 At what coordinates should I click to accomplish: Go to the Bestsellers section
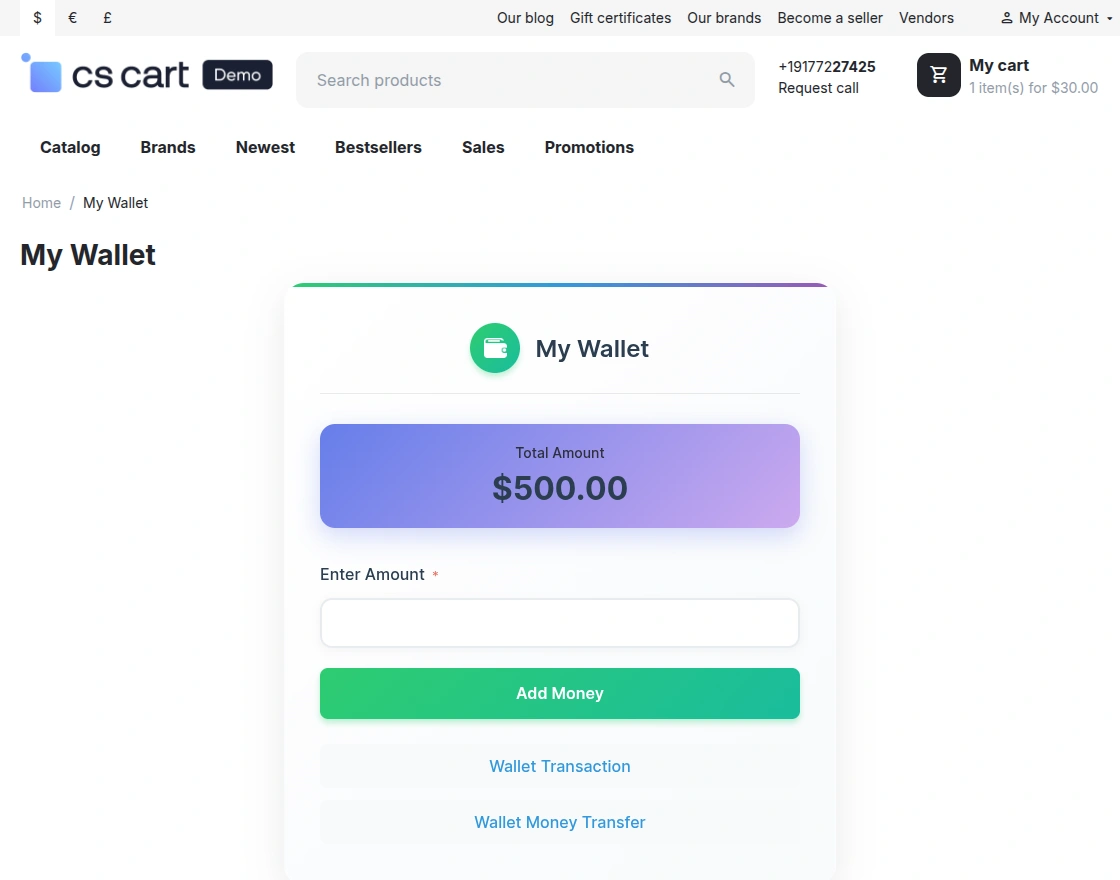(378, 147)
